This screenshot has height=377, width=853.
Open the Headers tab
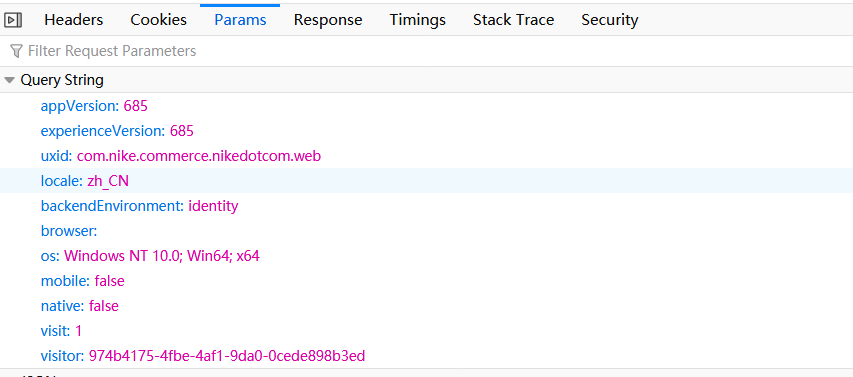73,20
